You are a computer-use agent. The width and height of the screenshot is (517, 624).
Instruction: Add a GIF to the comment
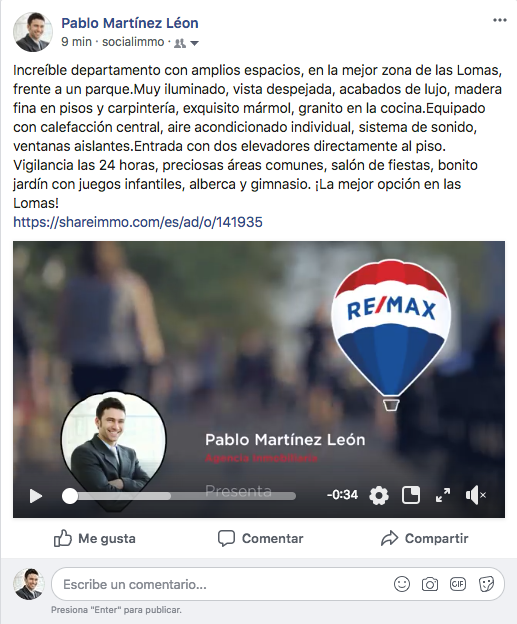(x=458, y=584)
